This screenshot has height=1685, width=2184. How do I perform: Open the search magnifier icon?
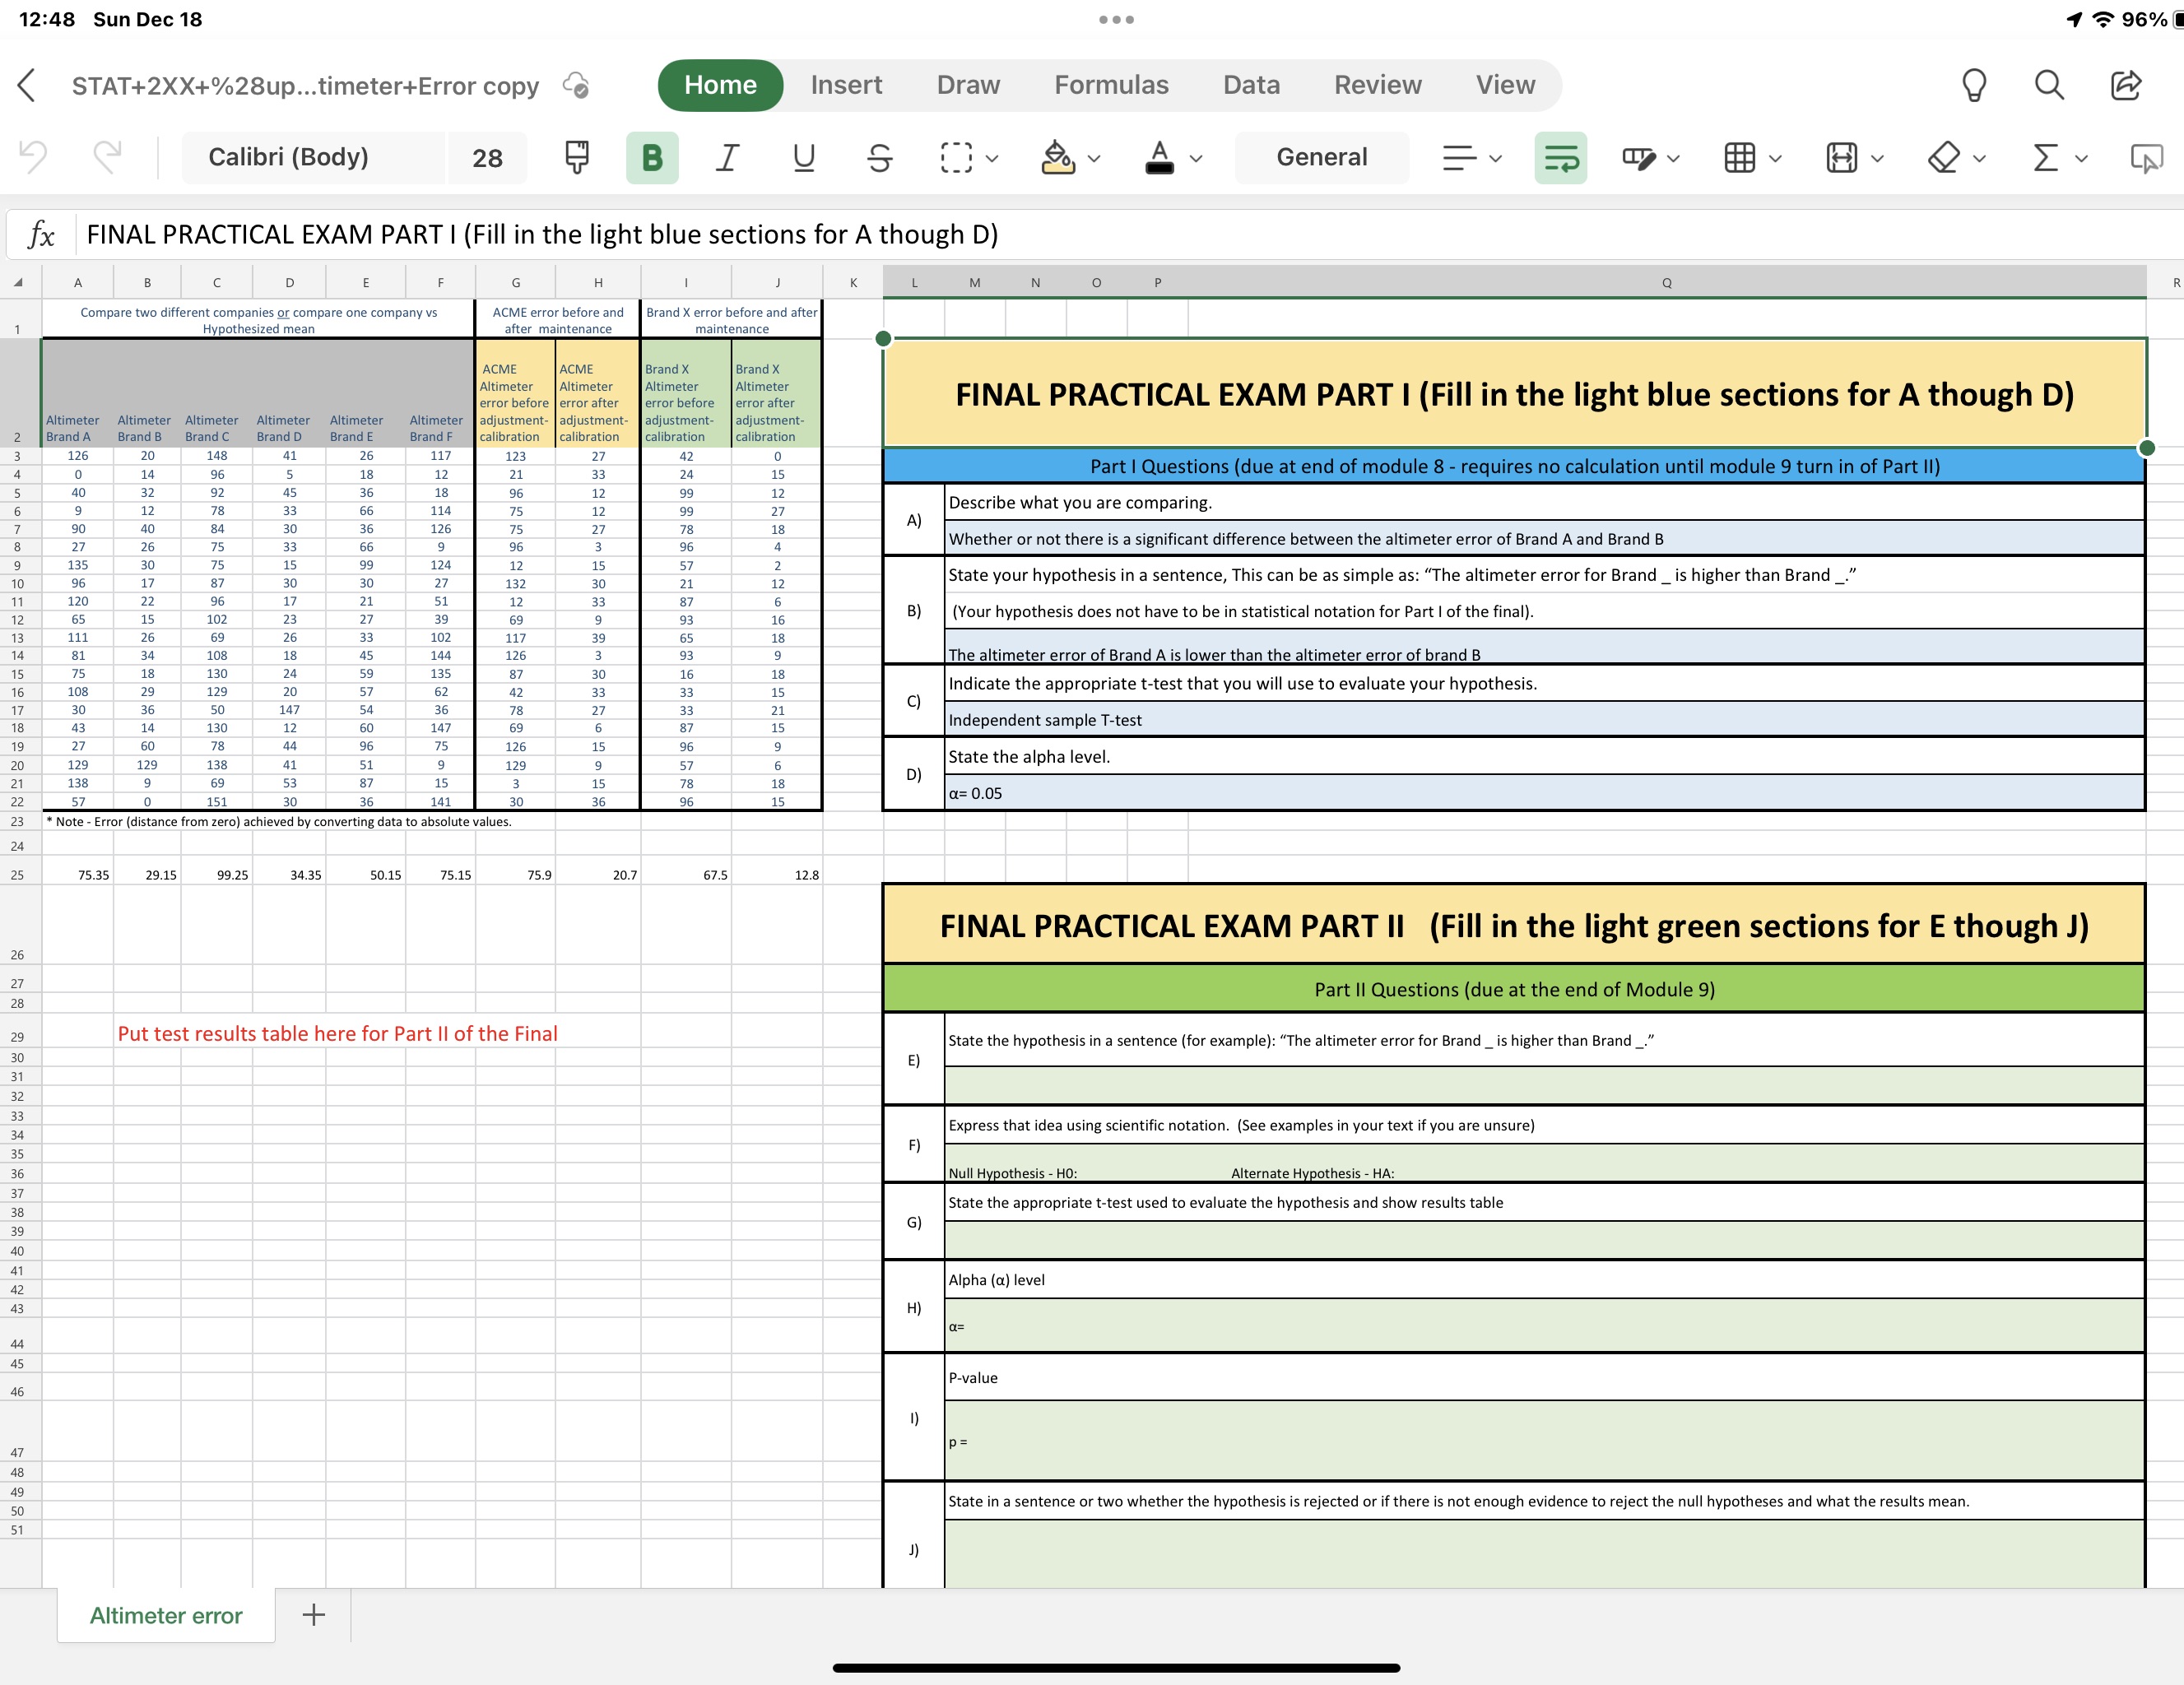pos(2049,85)
